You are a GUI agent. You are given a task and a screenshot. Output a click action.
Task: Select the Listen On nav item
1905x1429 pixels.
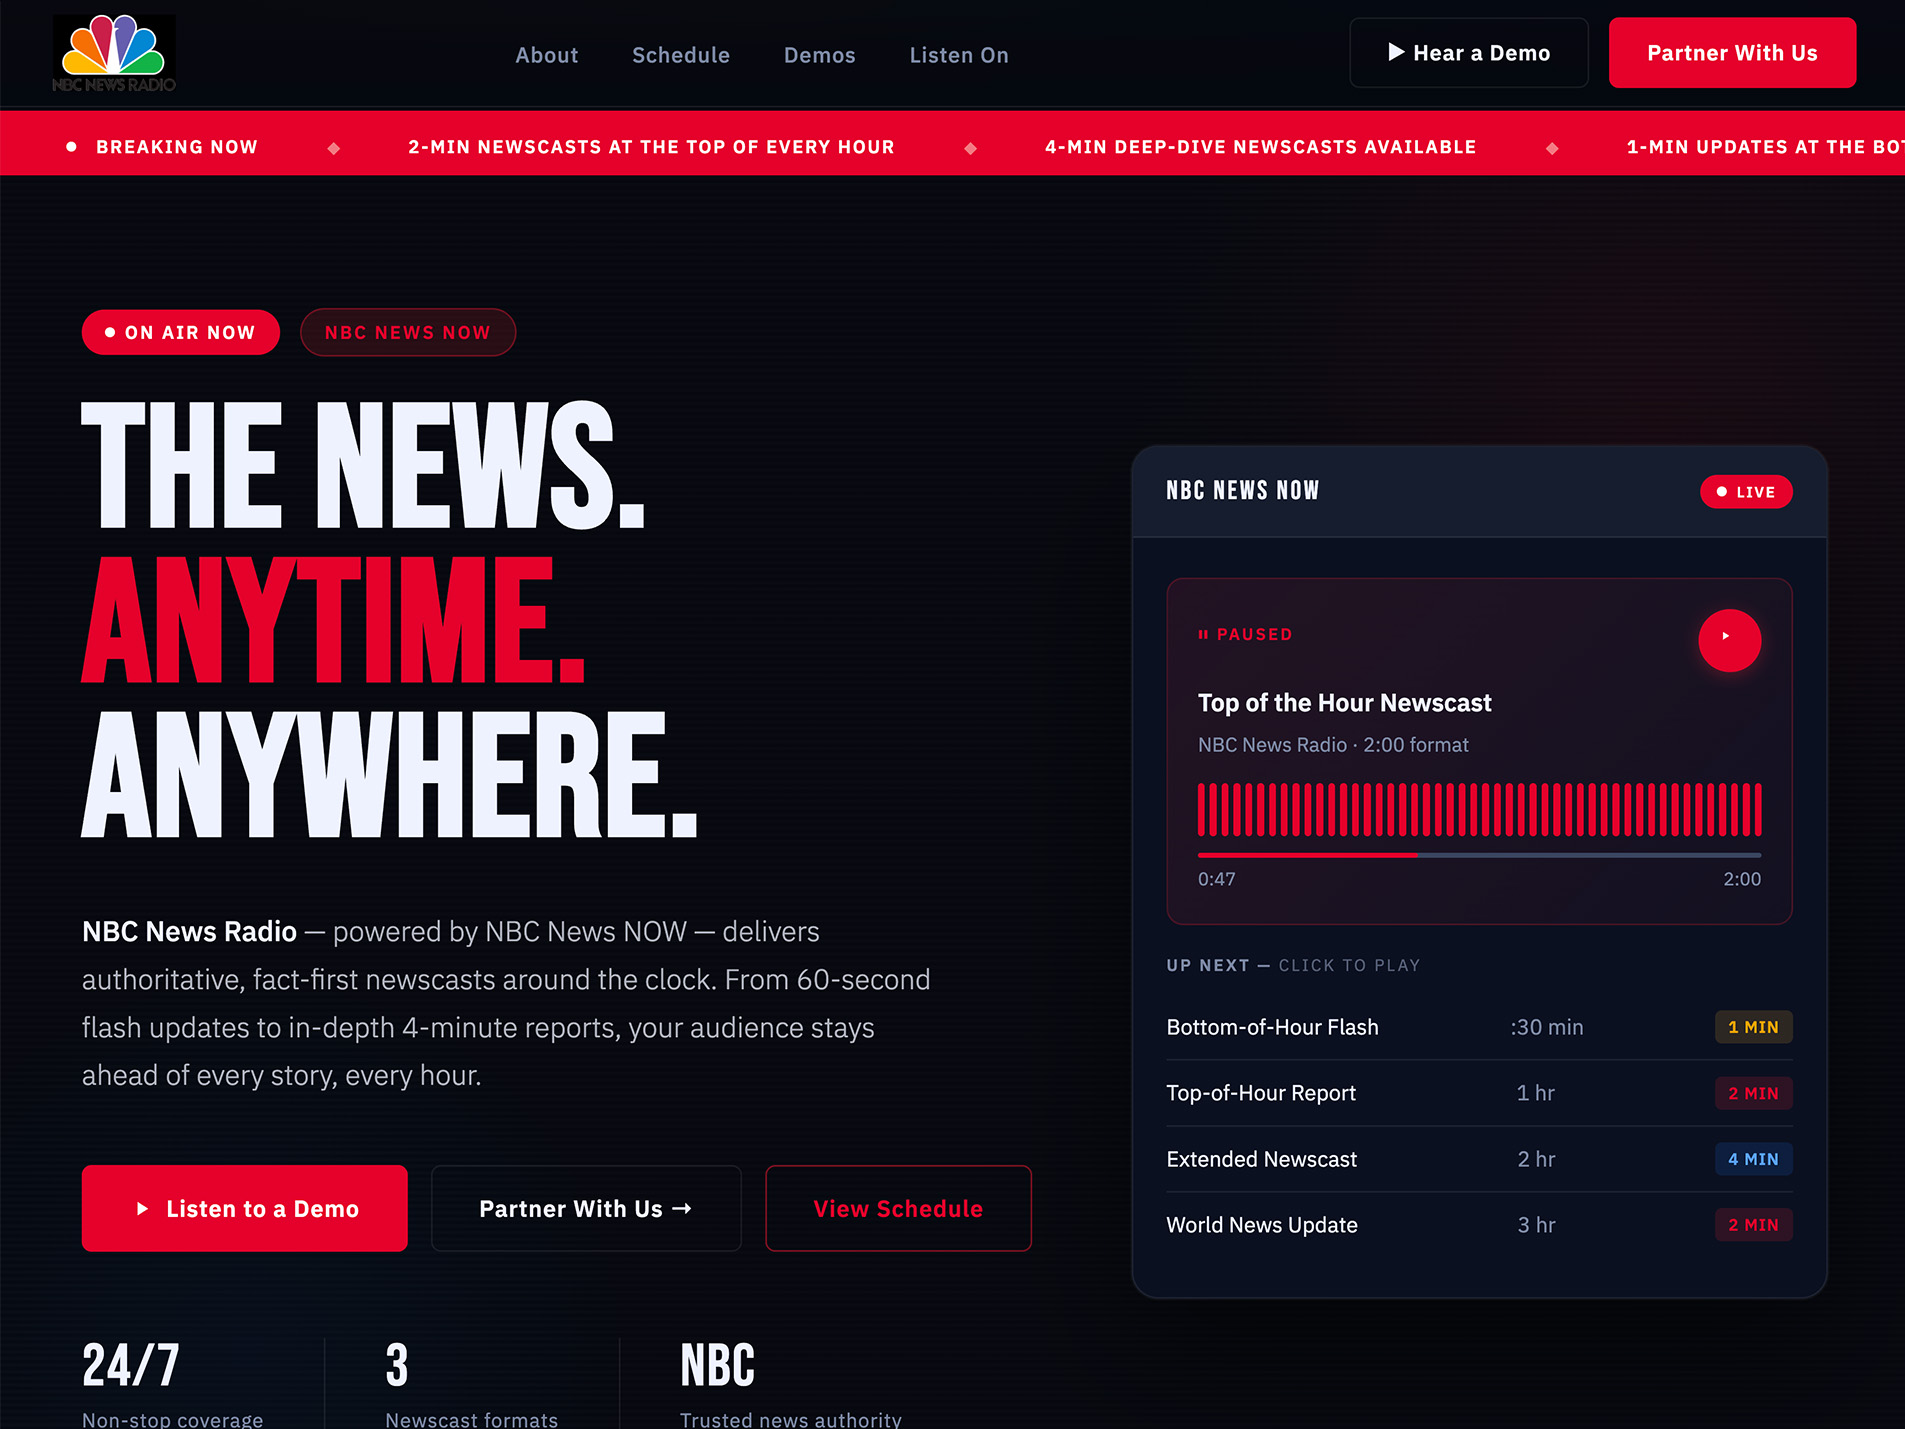(x=959, y=55)
